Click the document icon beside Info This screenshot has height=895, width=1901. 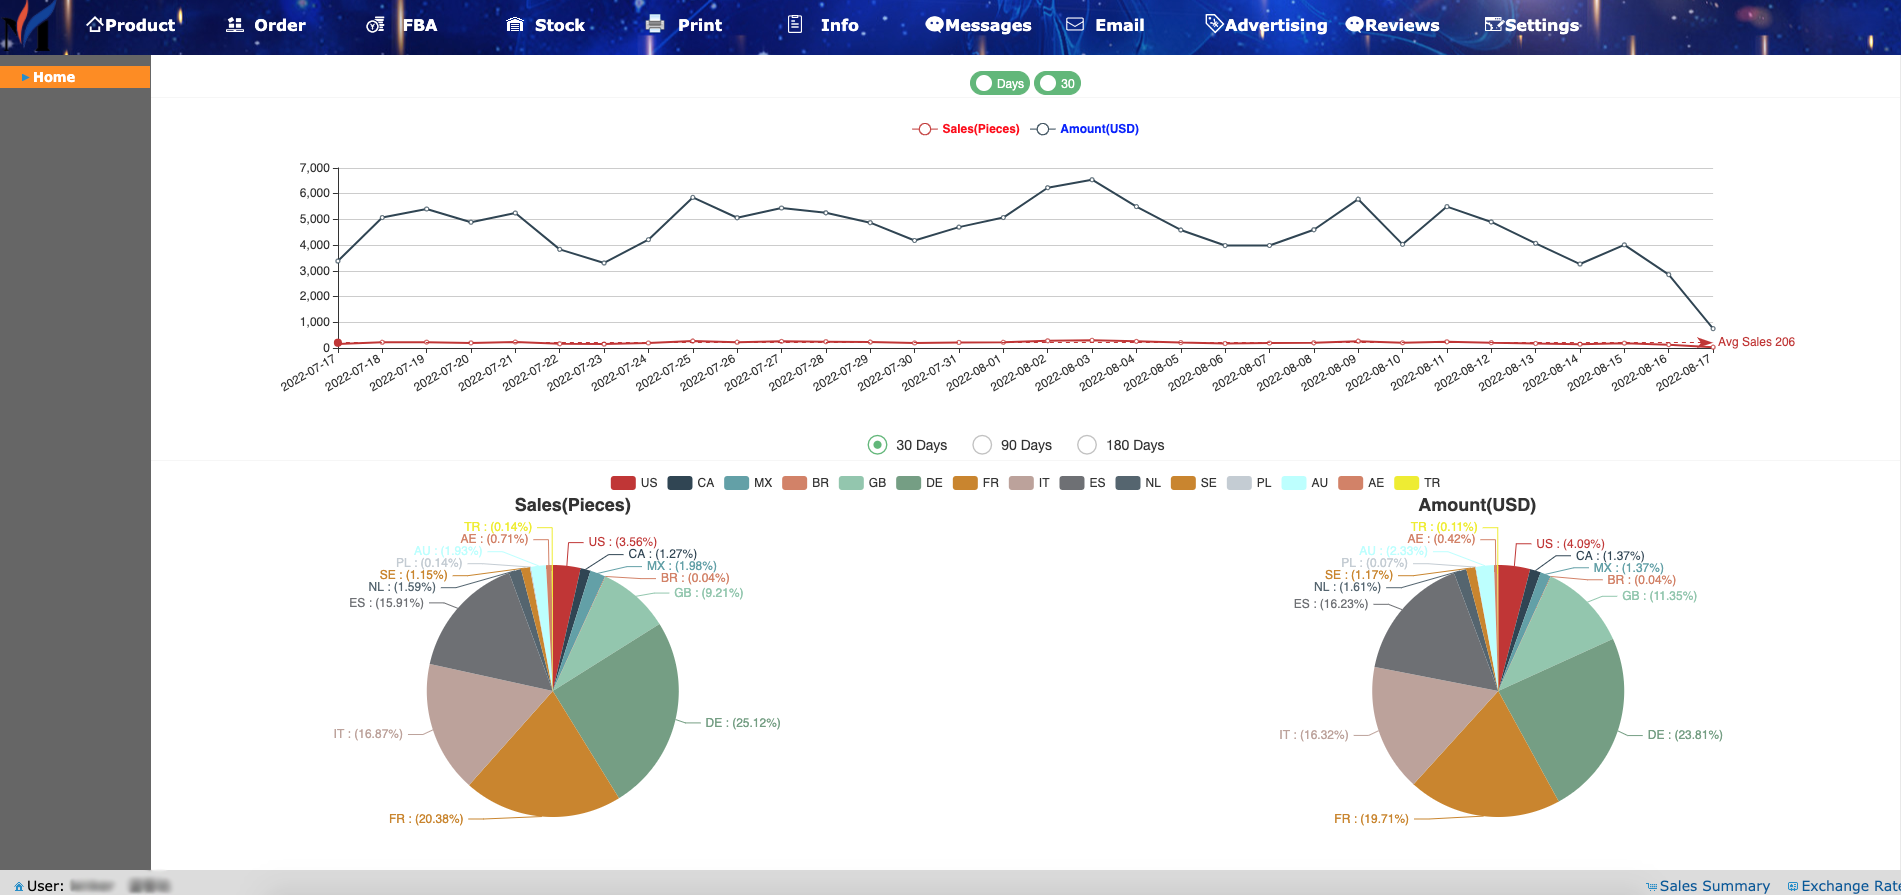point(795,24)
